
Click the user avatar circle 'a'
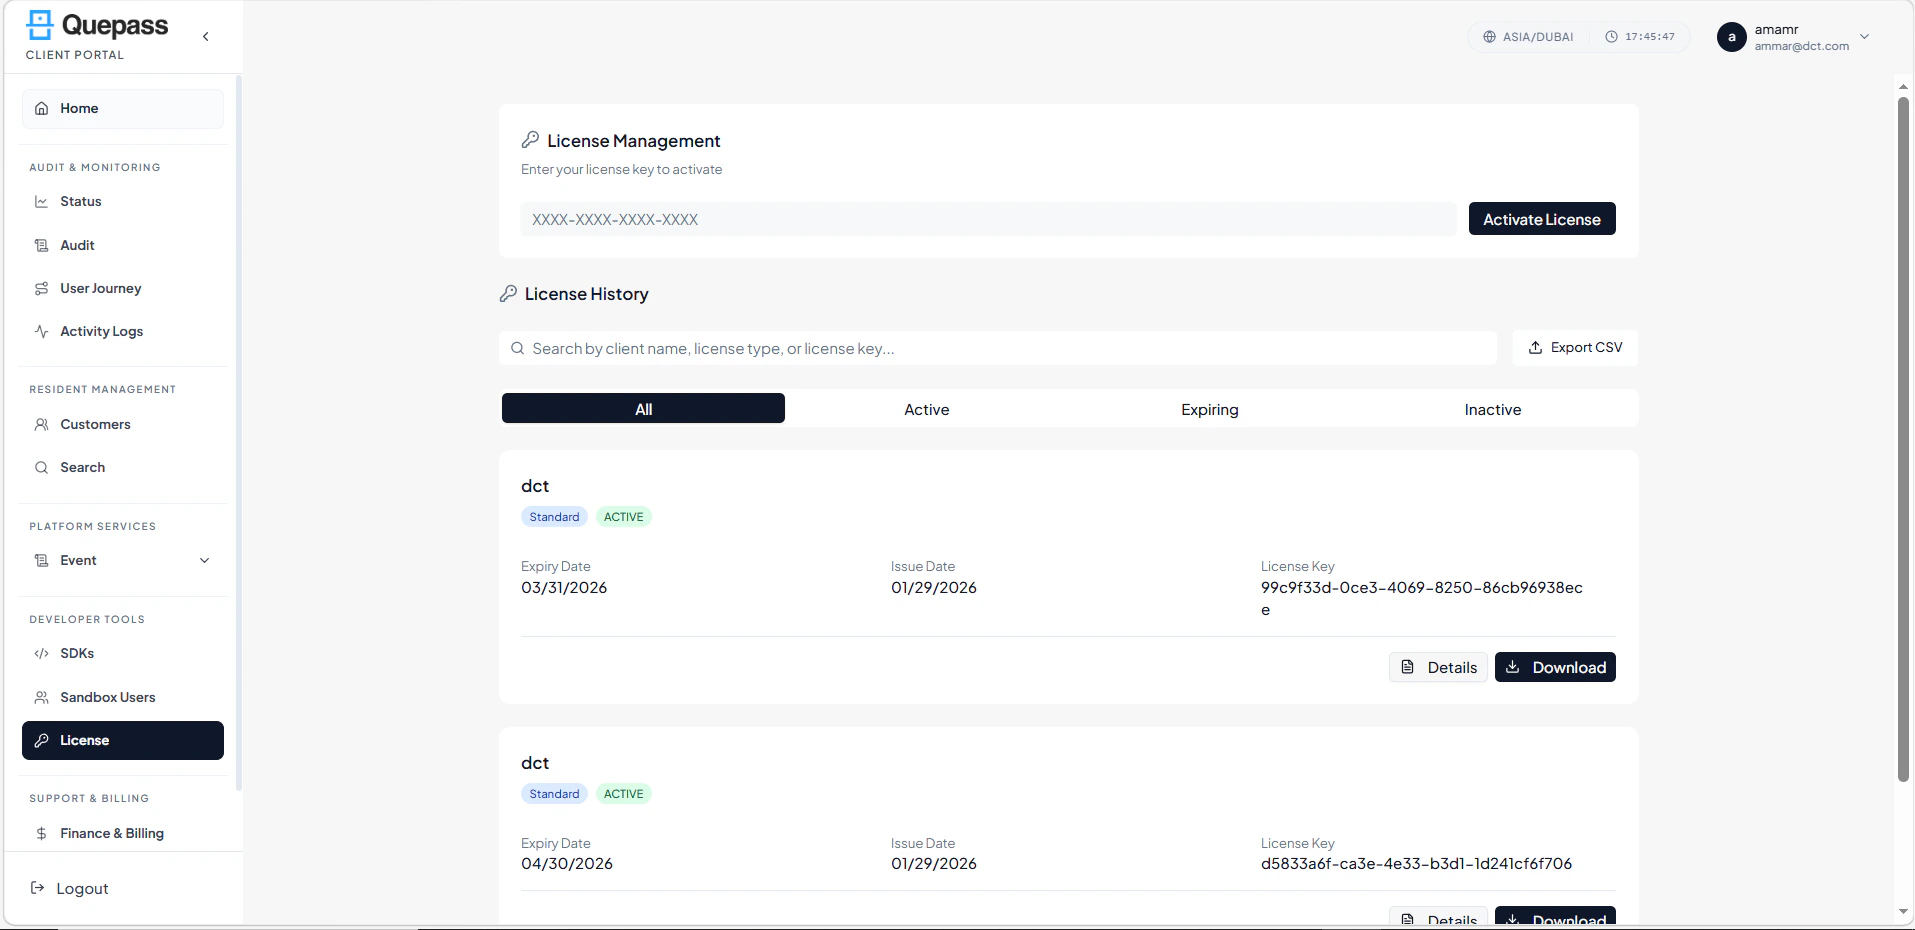[1731, 37]
